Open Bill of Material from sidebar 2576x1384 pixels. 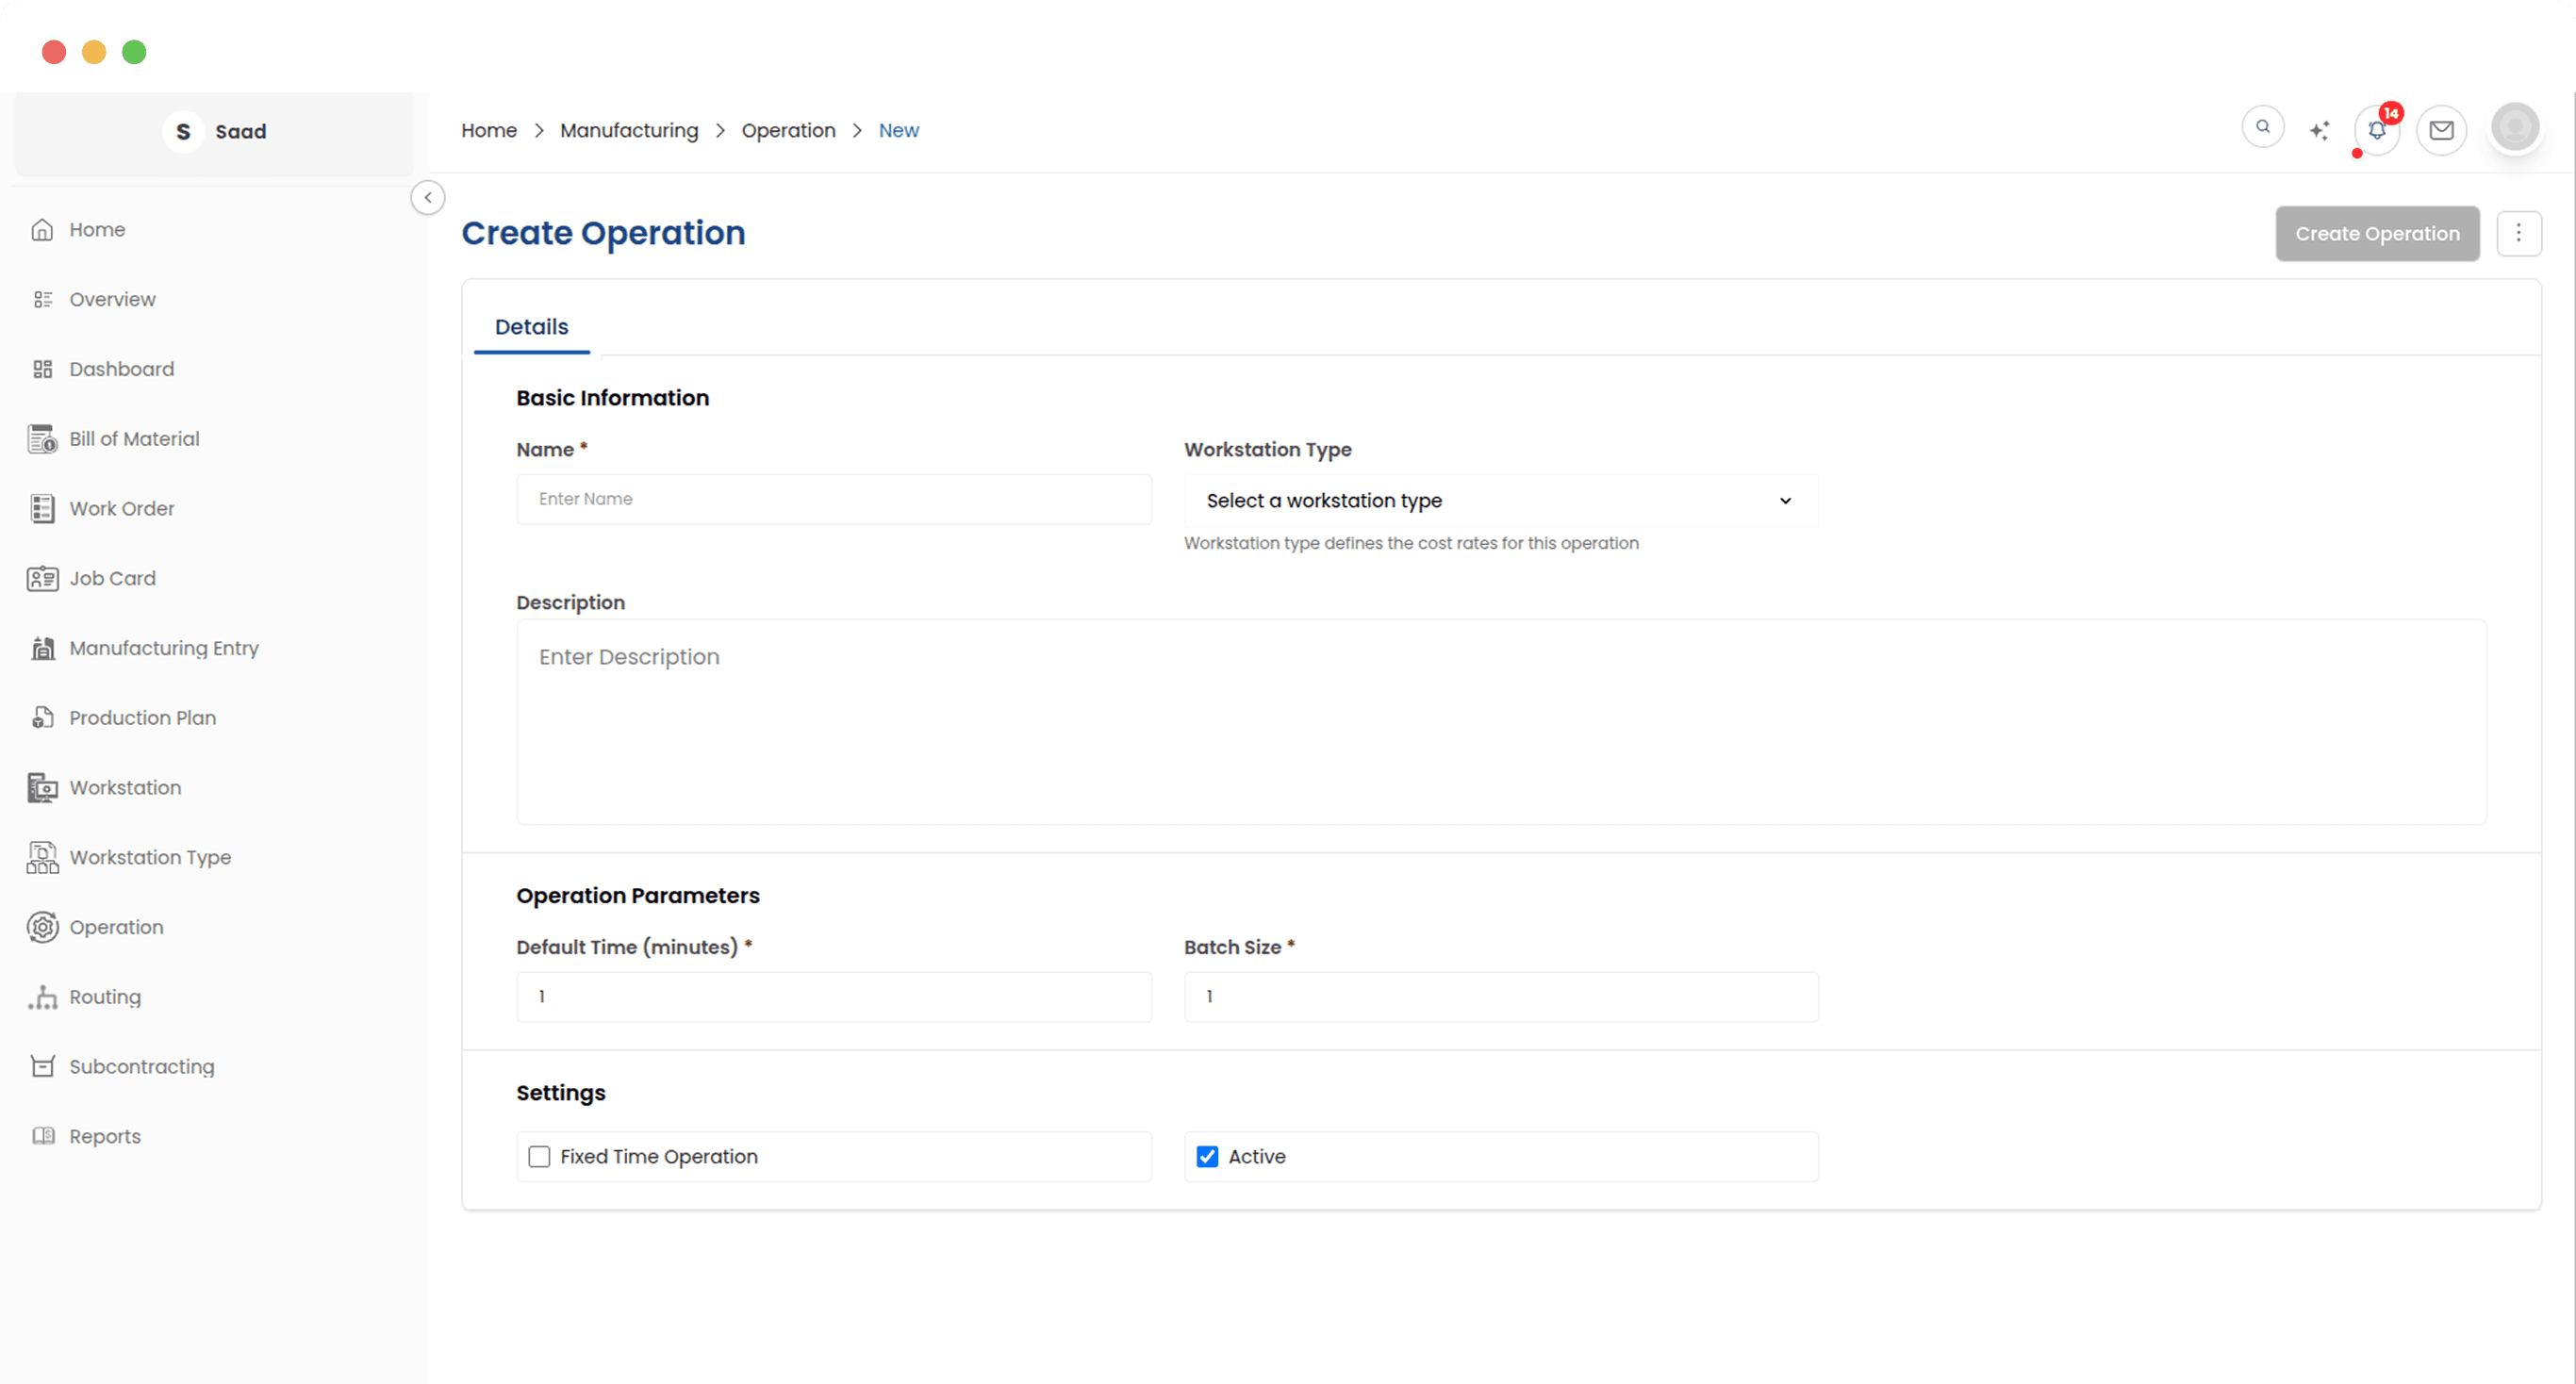[x=134, y=438]
